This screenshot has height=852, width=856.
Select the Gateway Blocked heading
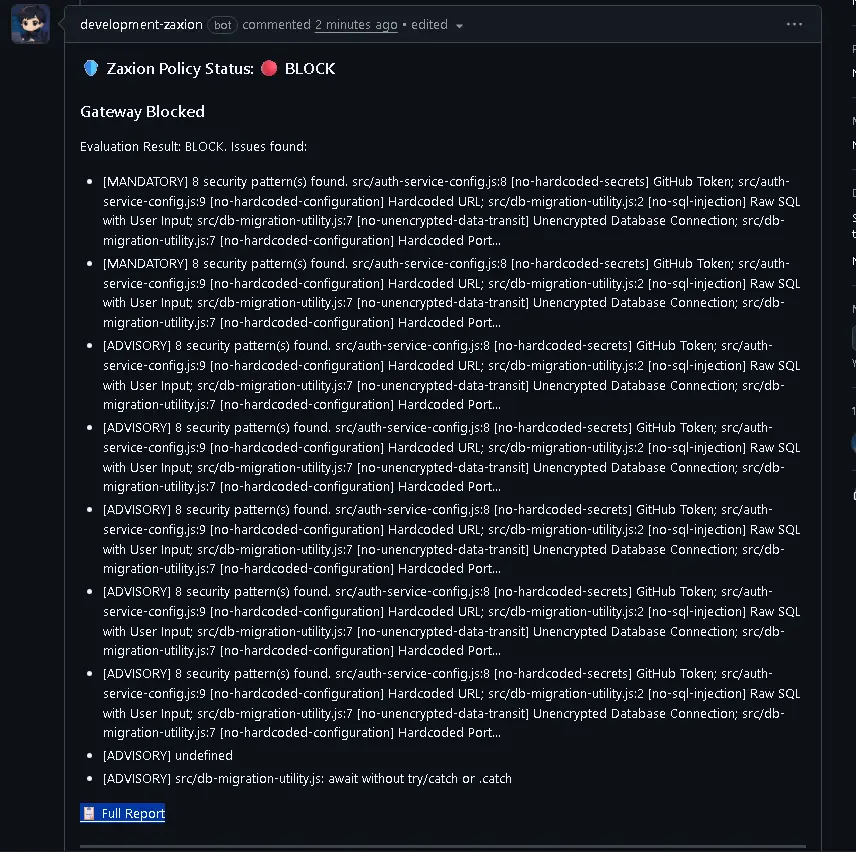(142, 112)
